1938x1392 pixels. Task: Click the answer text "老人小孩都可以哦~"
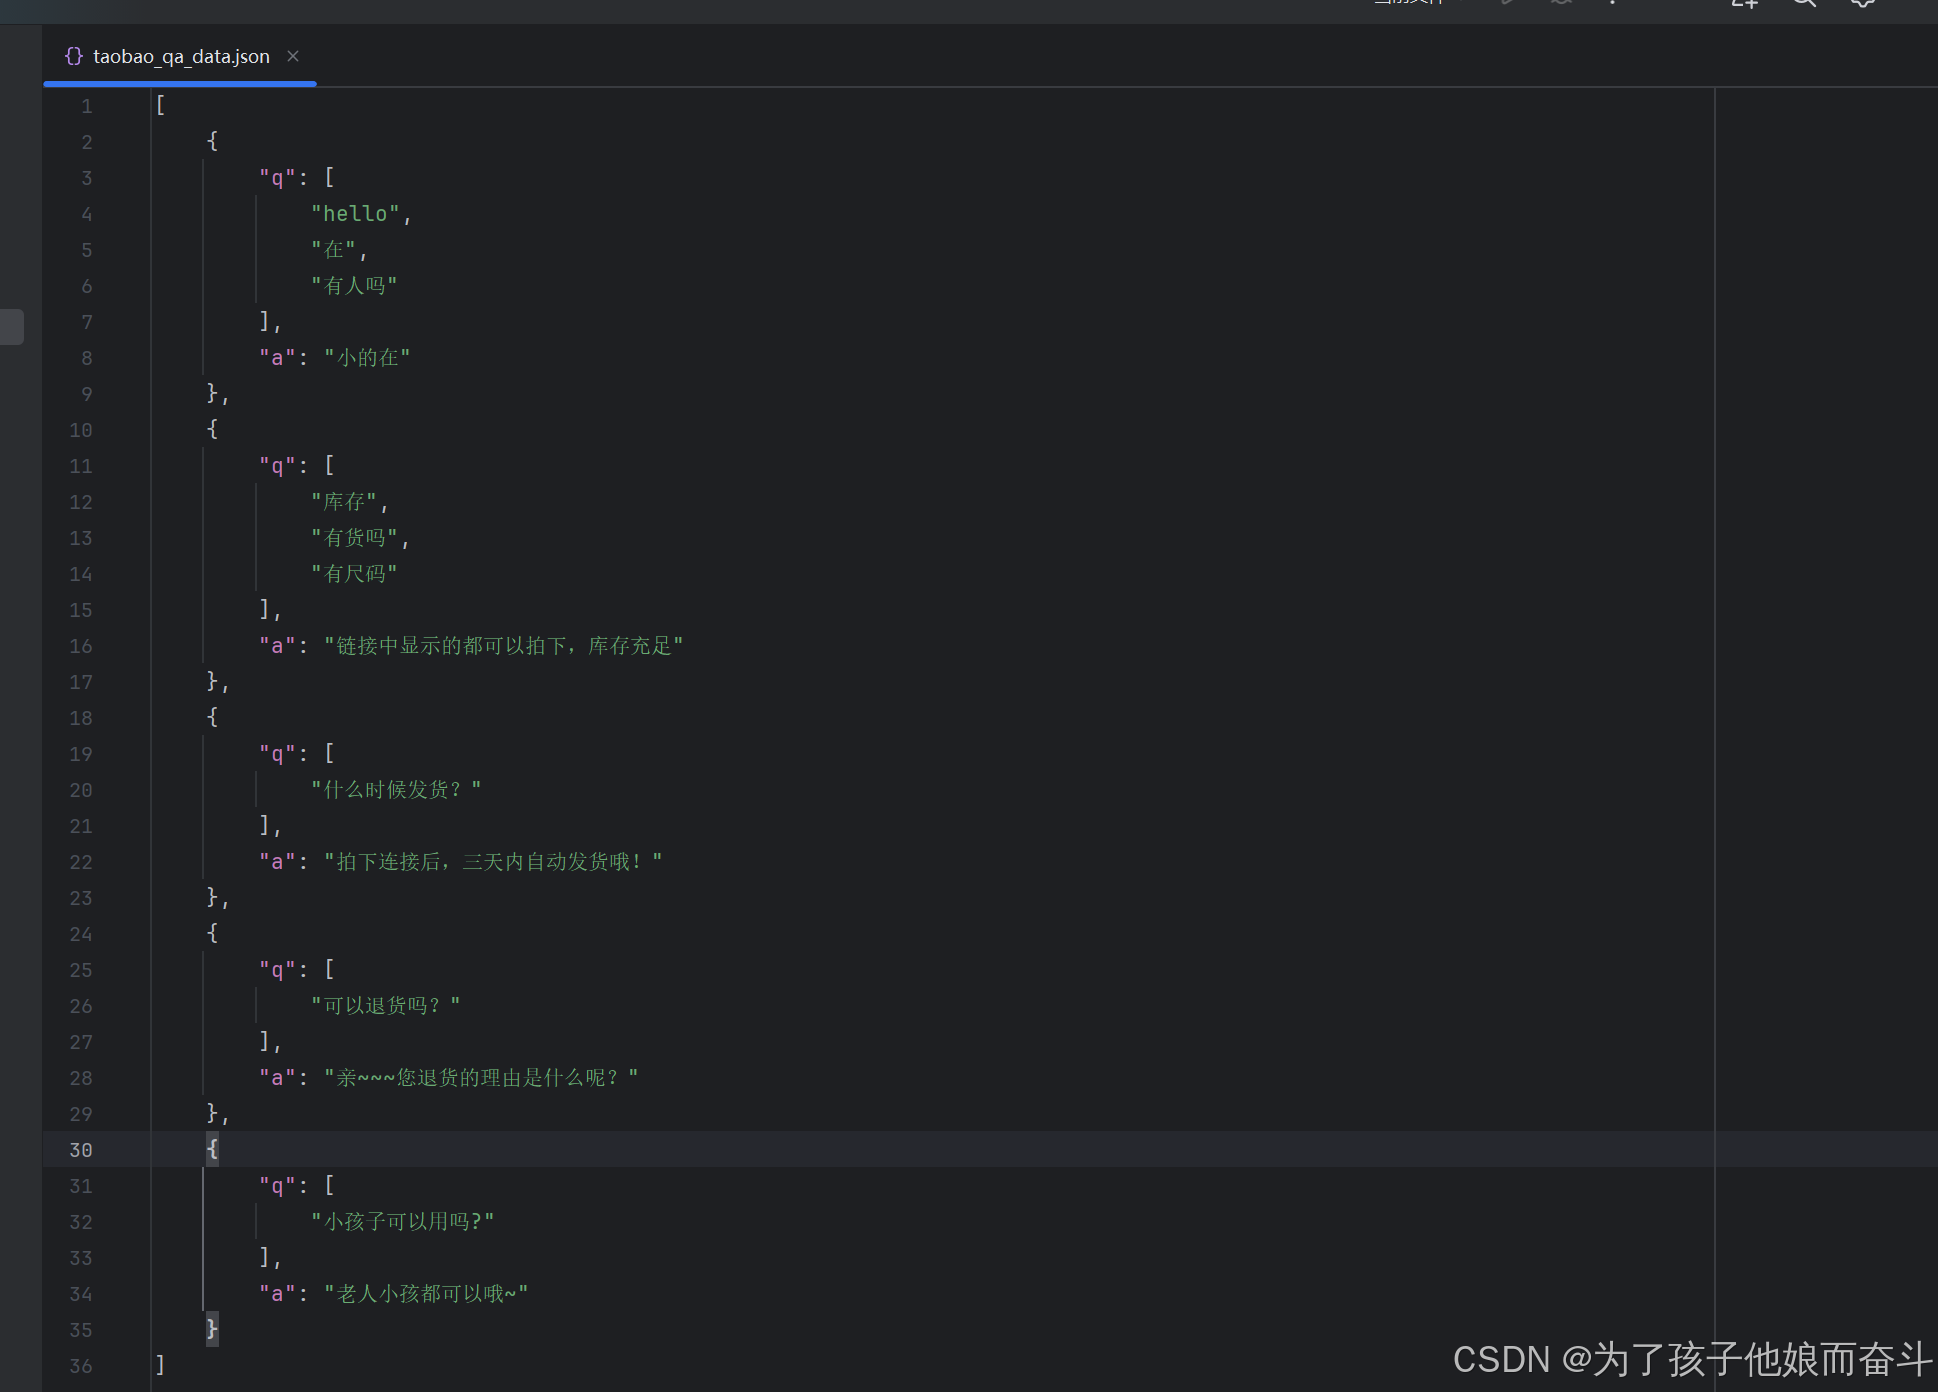coord(426,1294)
